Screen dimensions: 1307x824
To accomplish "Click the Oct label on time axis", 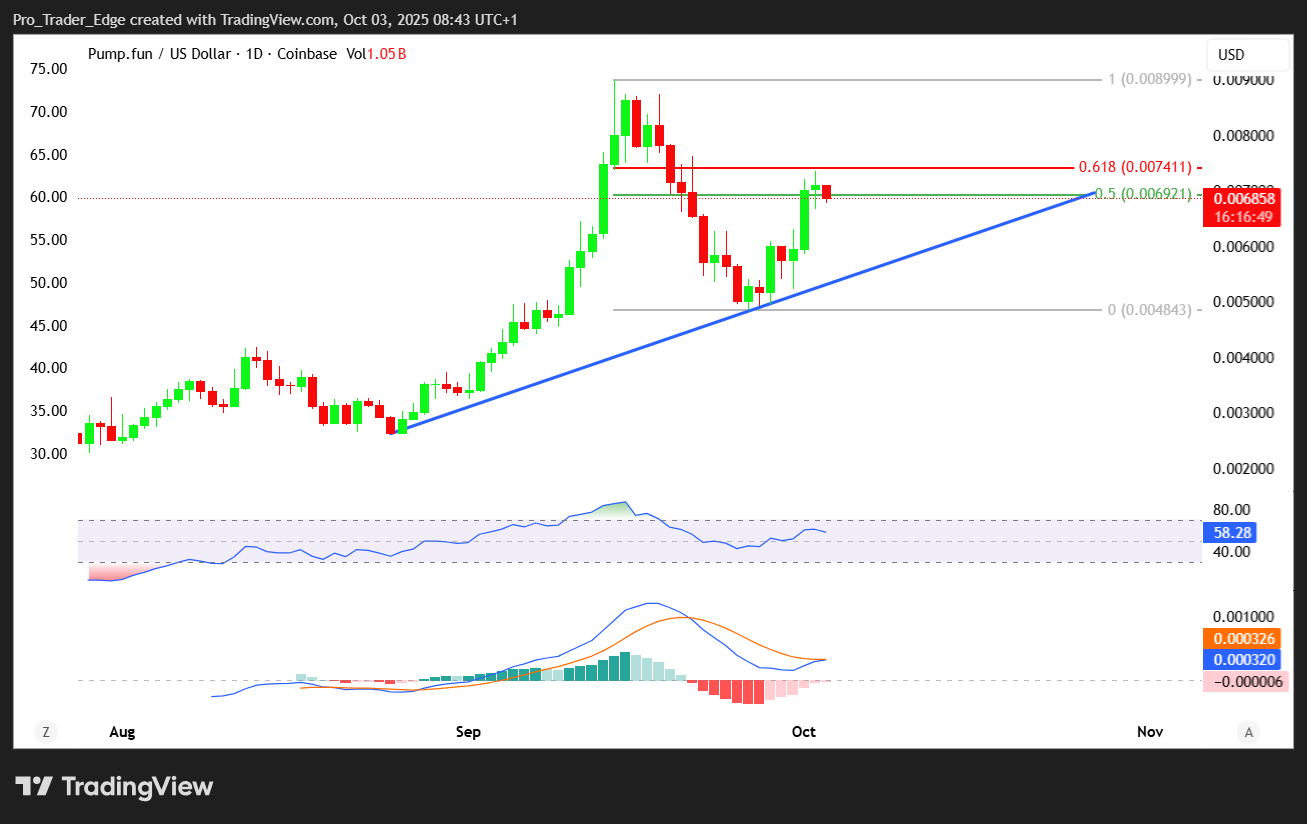I will [804, 732].
